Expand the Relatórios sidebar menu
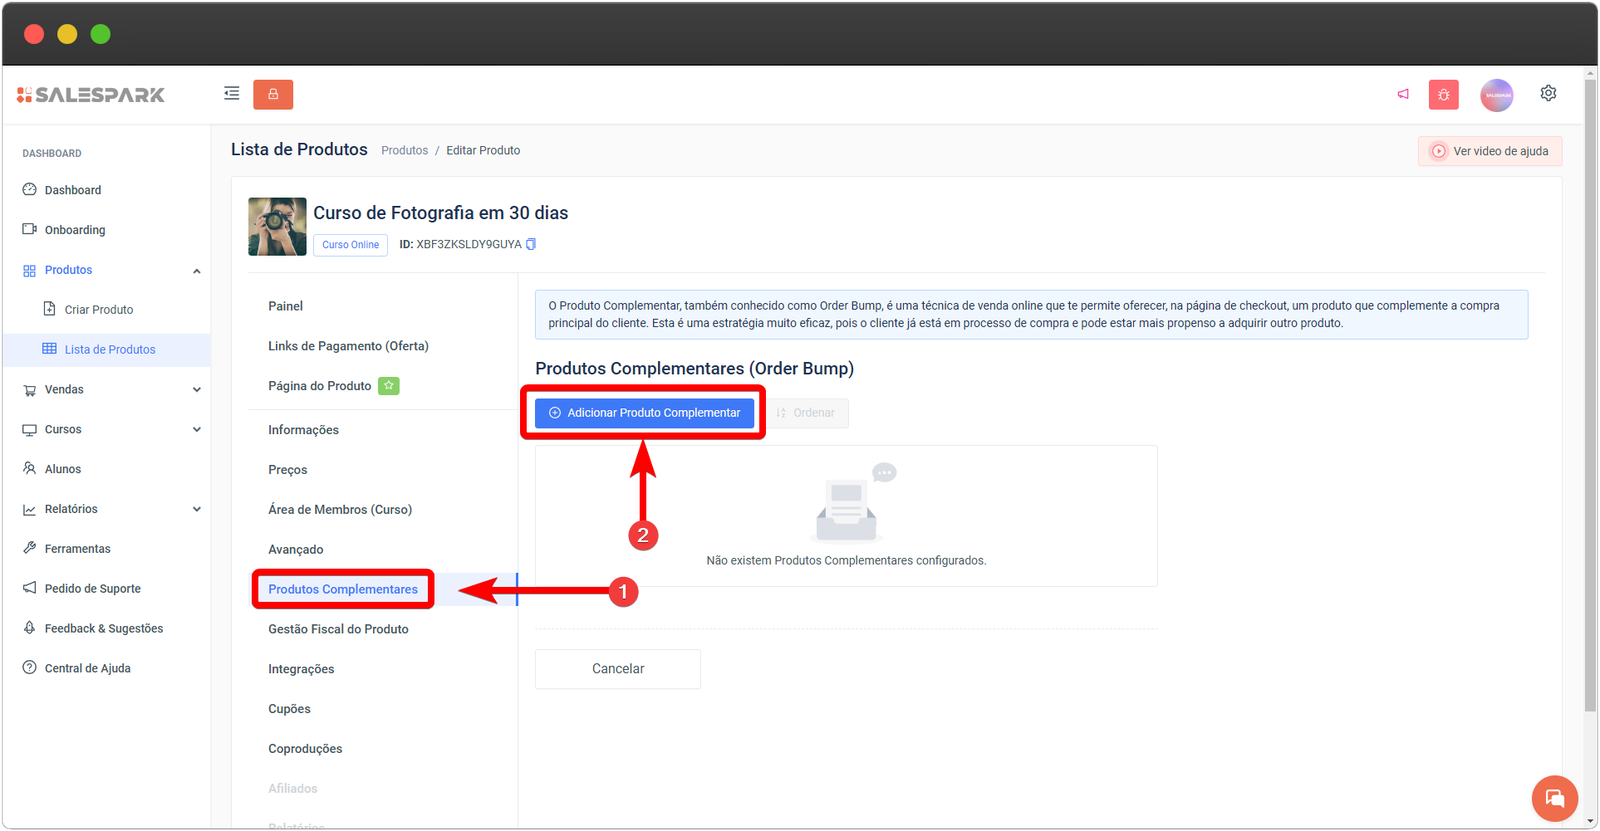The height and width of the screenshot is (831, 1600). click(196, 509)
